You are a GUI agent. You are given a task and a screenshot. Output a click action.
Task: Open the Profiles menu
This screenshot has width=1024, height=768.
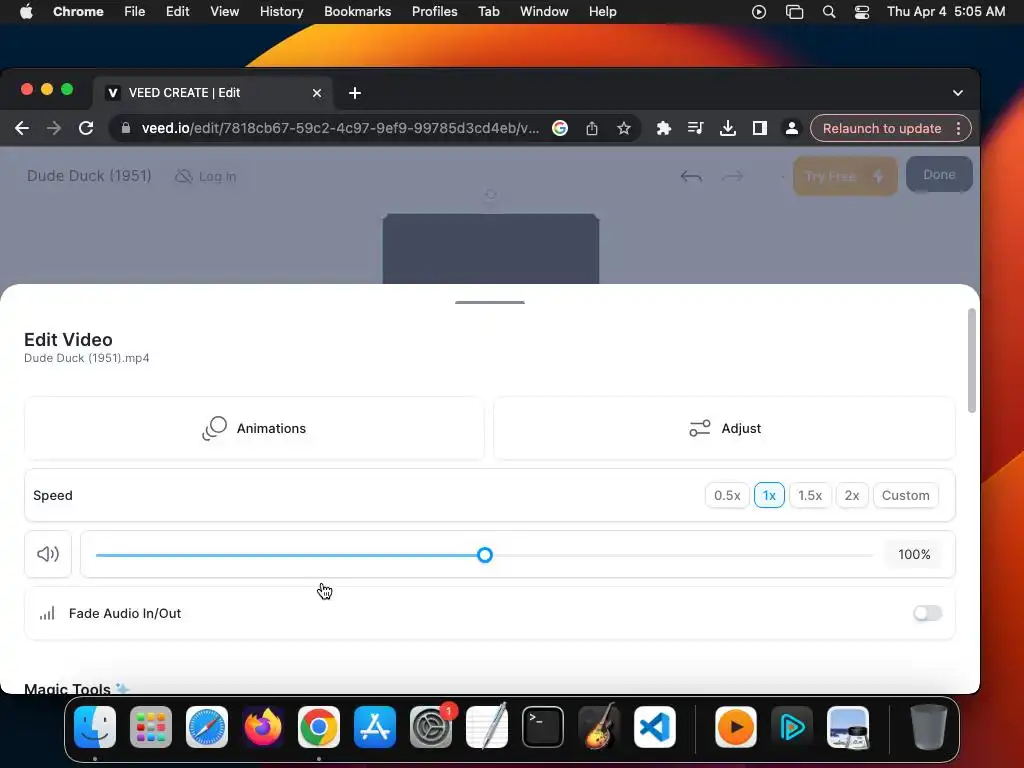pos(434,11)
